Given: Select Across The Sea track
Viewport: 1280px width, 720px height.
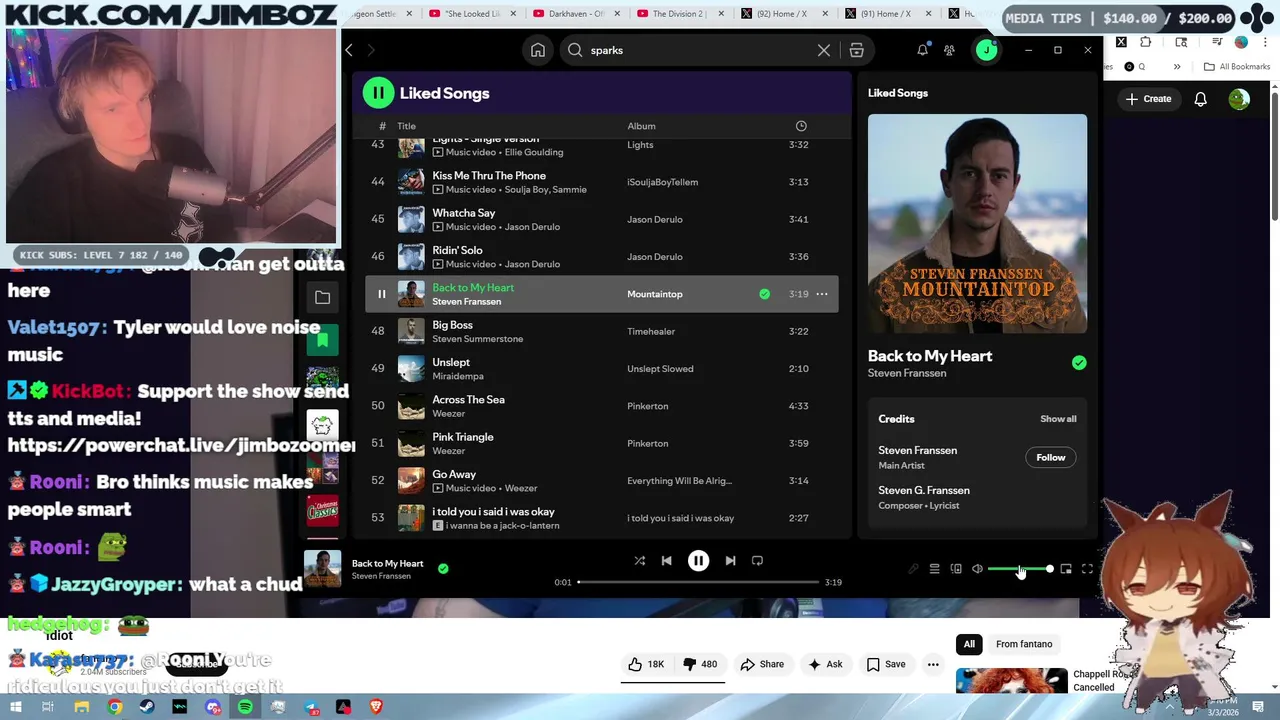Looking at the screenshot, I should 602,406.
